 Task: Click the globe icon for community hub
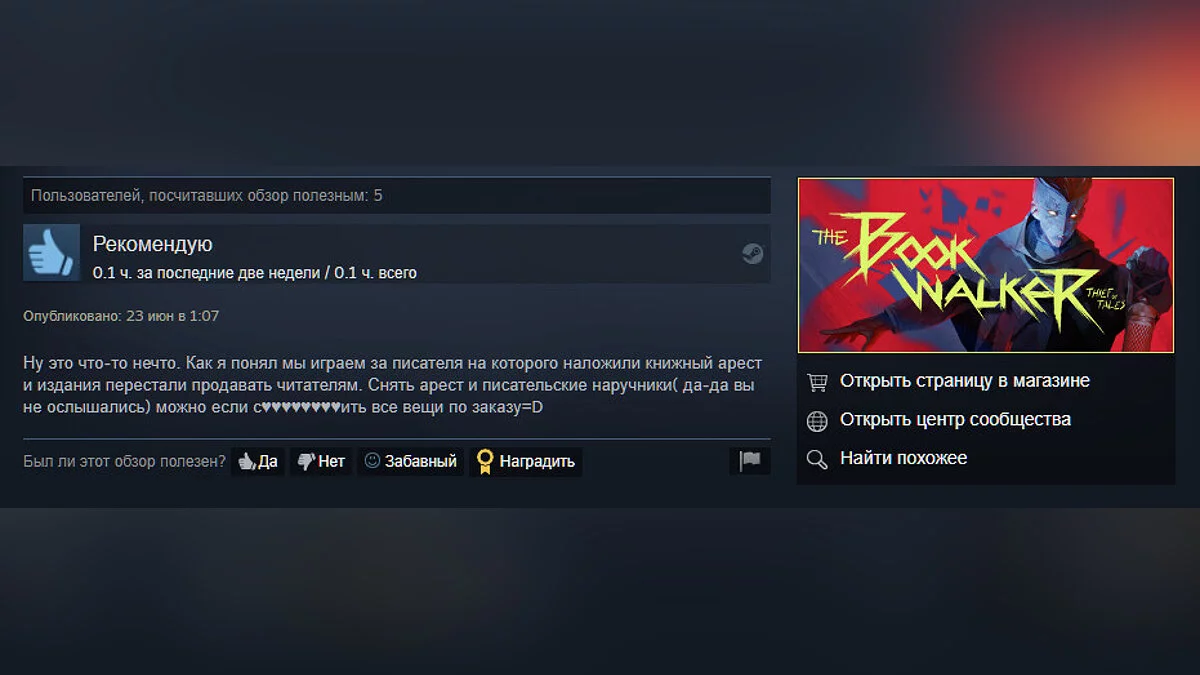coord(817,421)
